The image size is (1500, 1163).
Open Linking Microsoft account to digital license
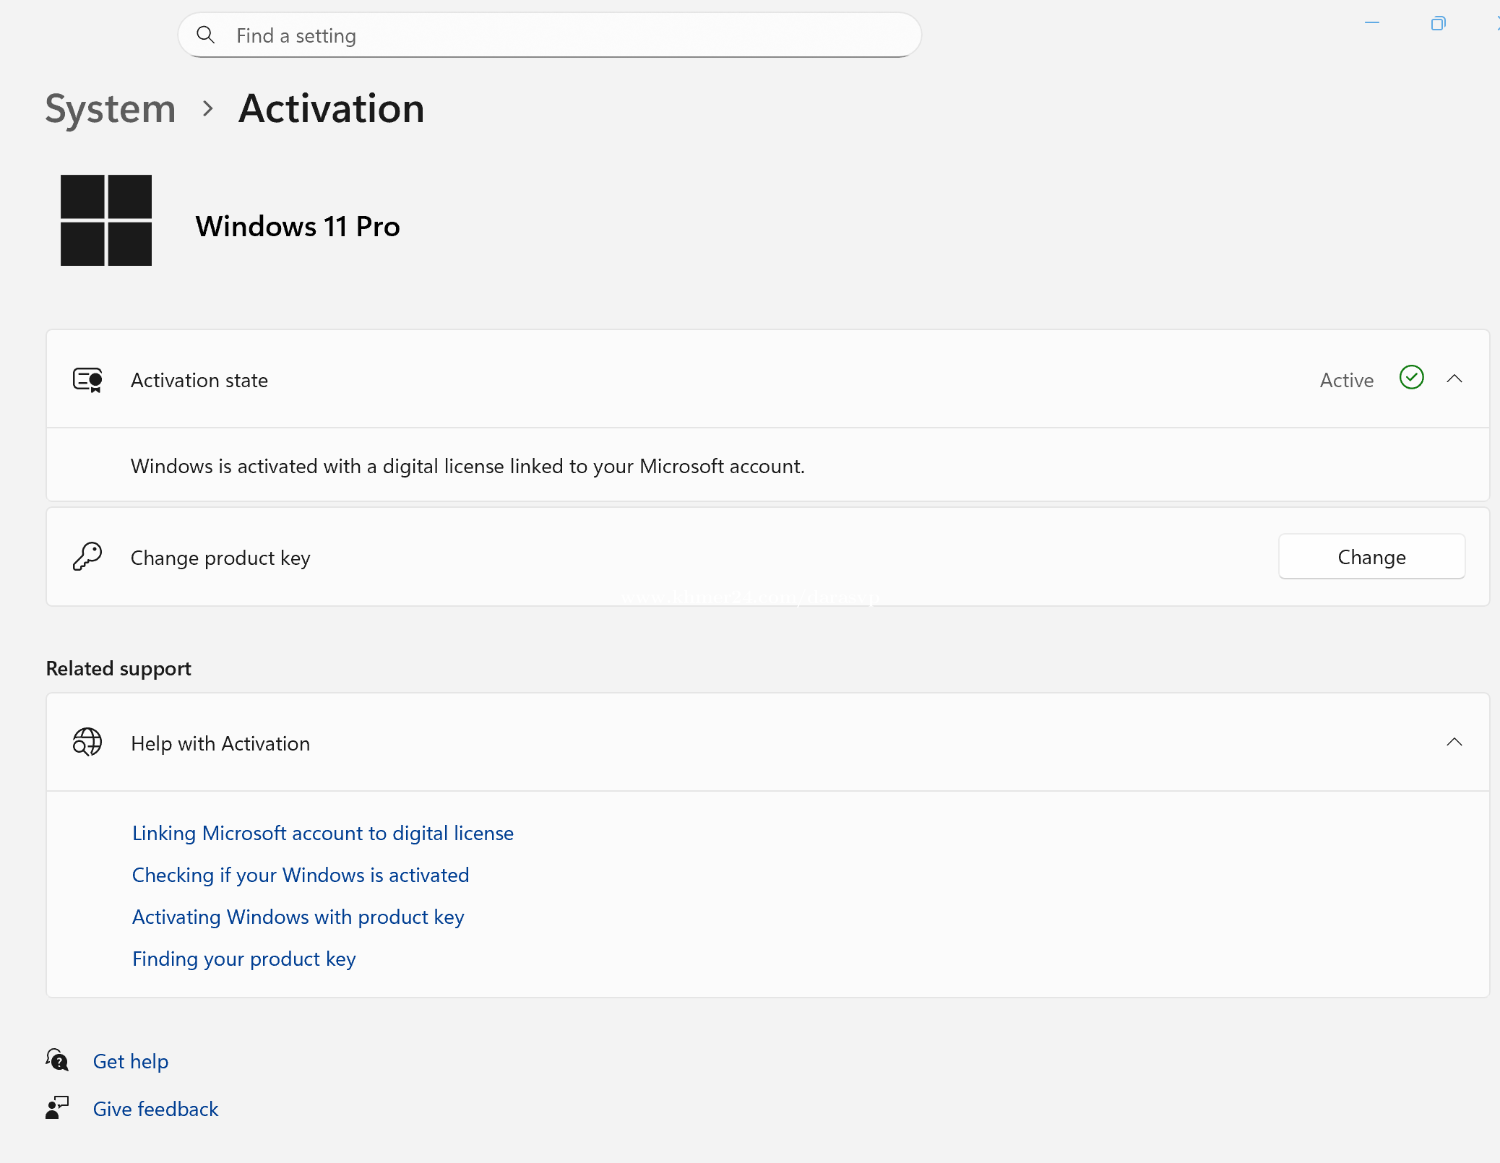[x=322, y=833]
